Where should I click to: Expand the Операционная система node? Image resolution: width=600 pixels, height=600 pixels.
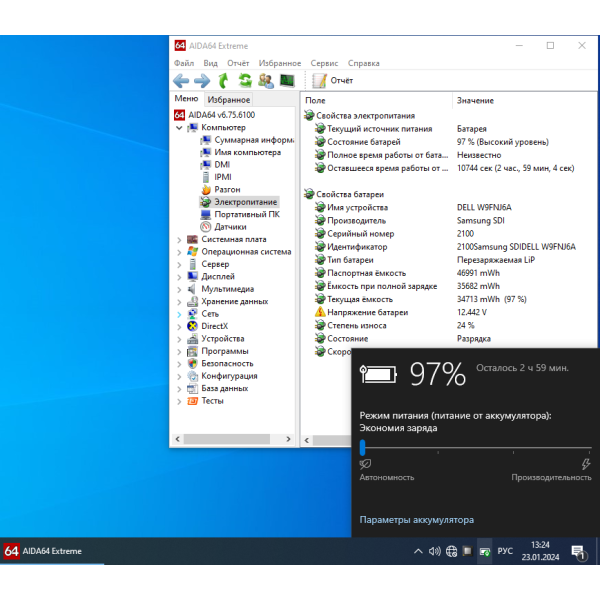pos(179,252)
